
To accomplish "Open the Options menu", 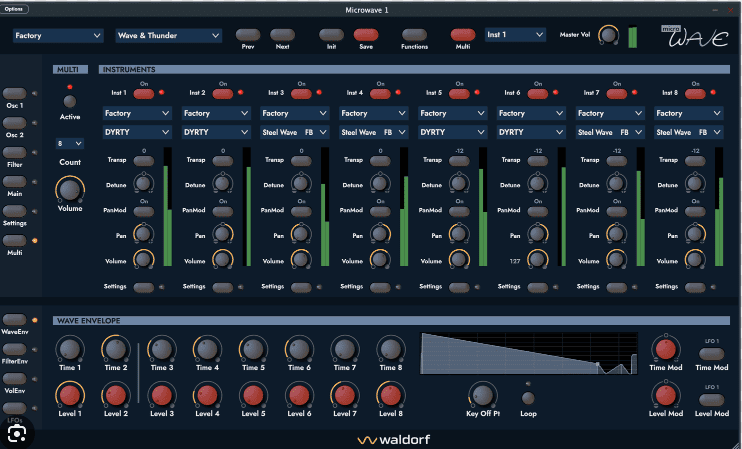I will [14, 9].
